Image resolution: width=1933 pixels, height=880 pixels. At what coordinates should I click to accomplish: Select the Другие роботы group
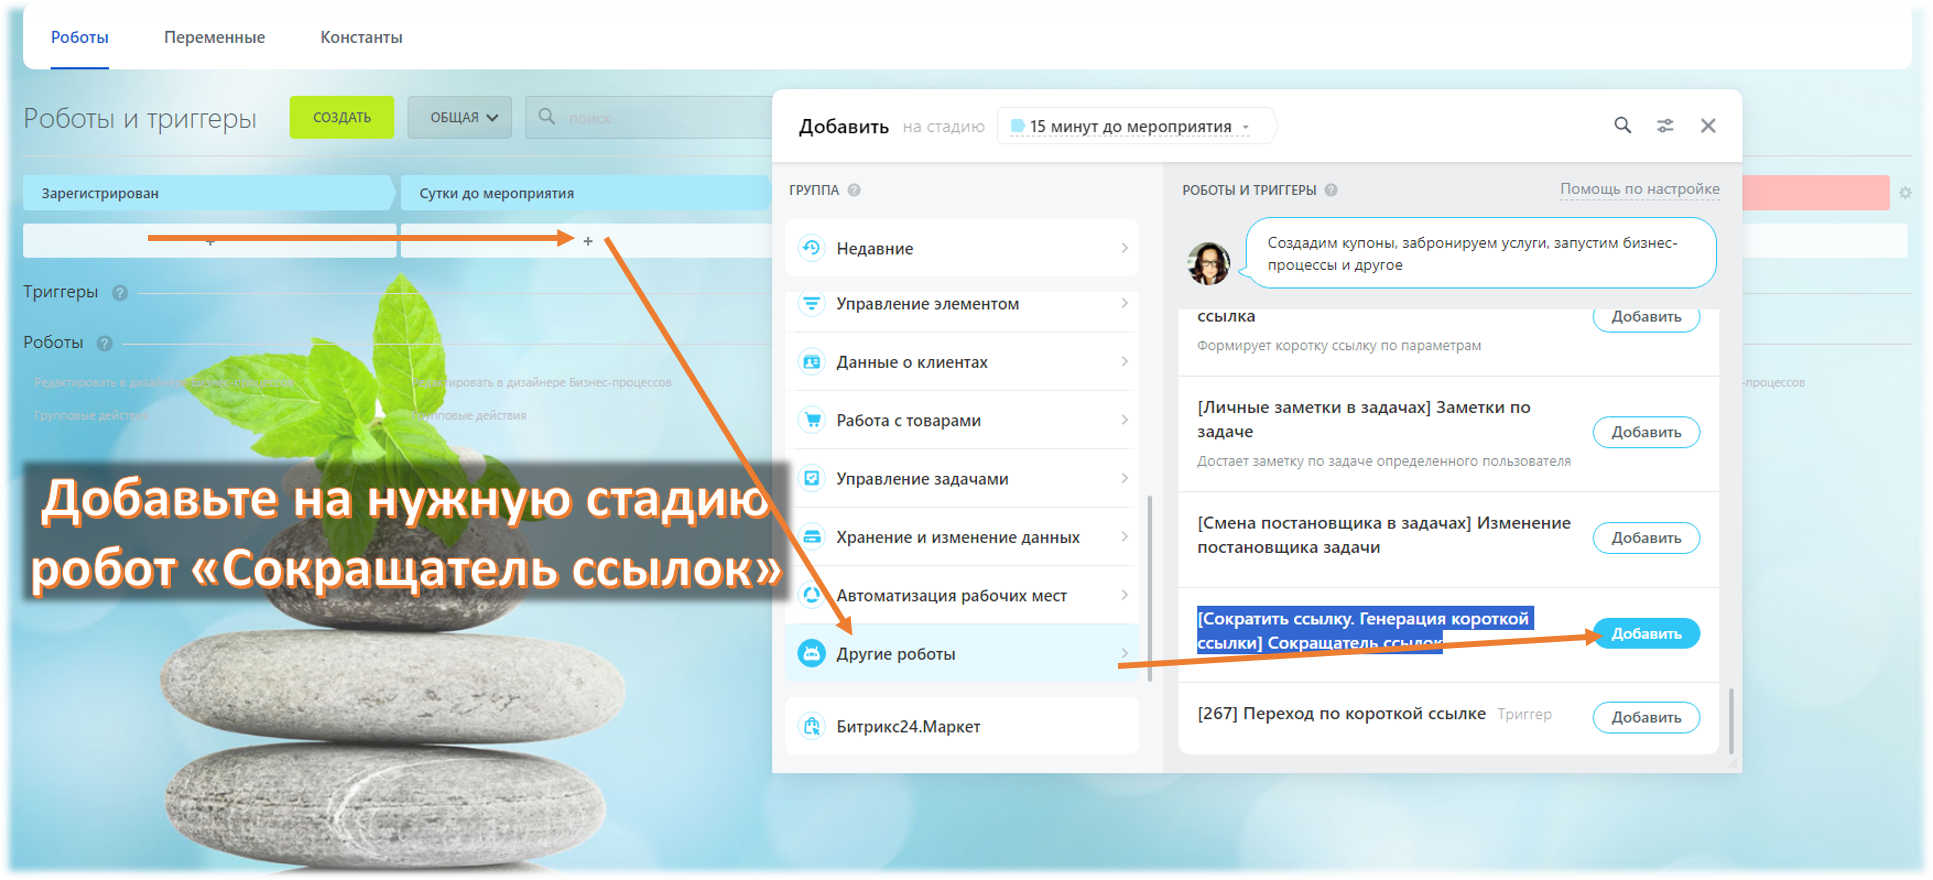click(962, 654)
